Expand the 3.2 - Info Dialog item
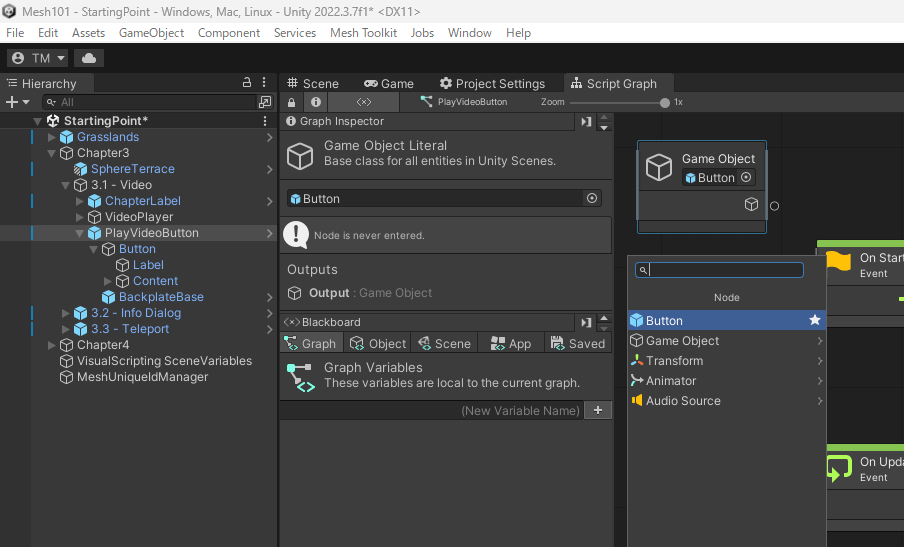The height and width of the screenshot is (547, 904). click(65, 313)
